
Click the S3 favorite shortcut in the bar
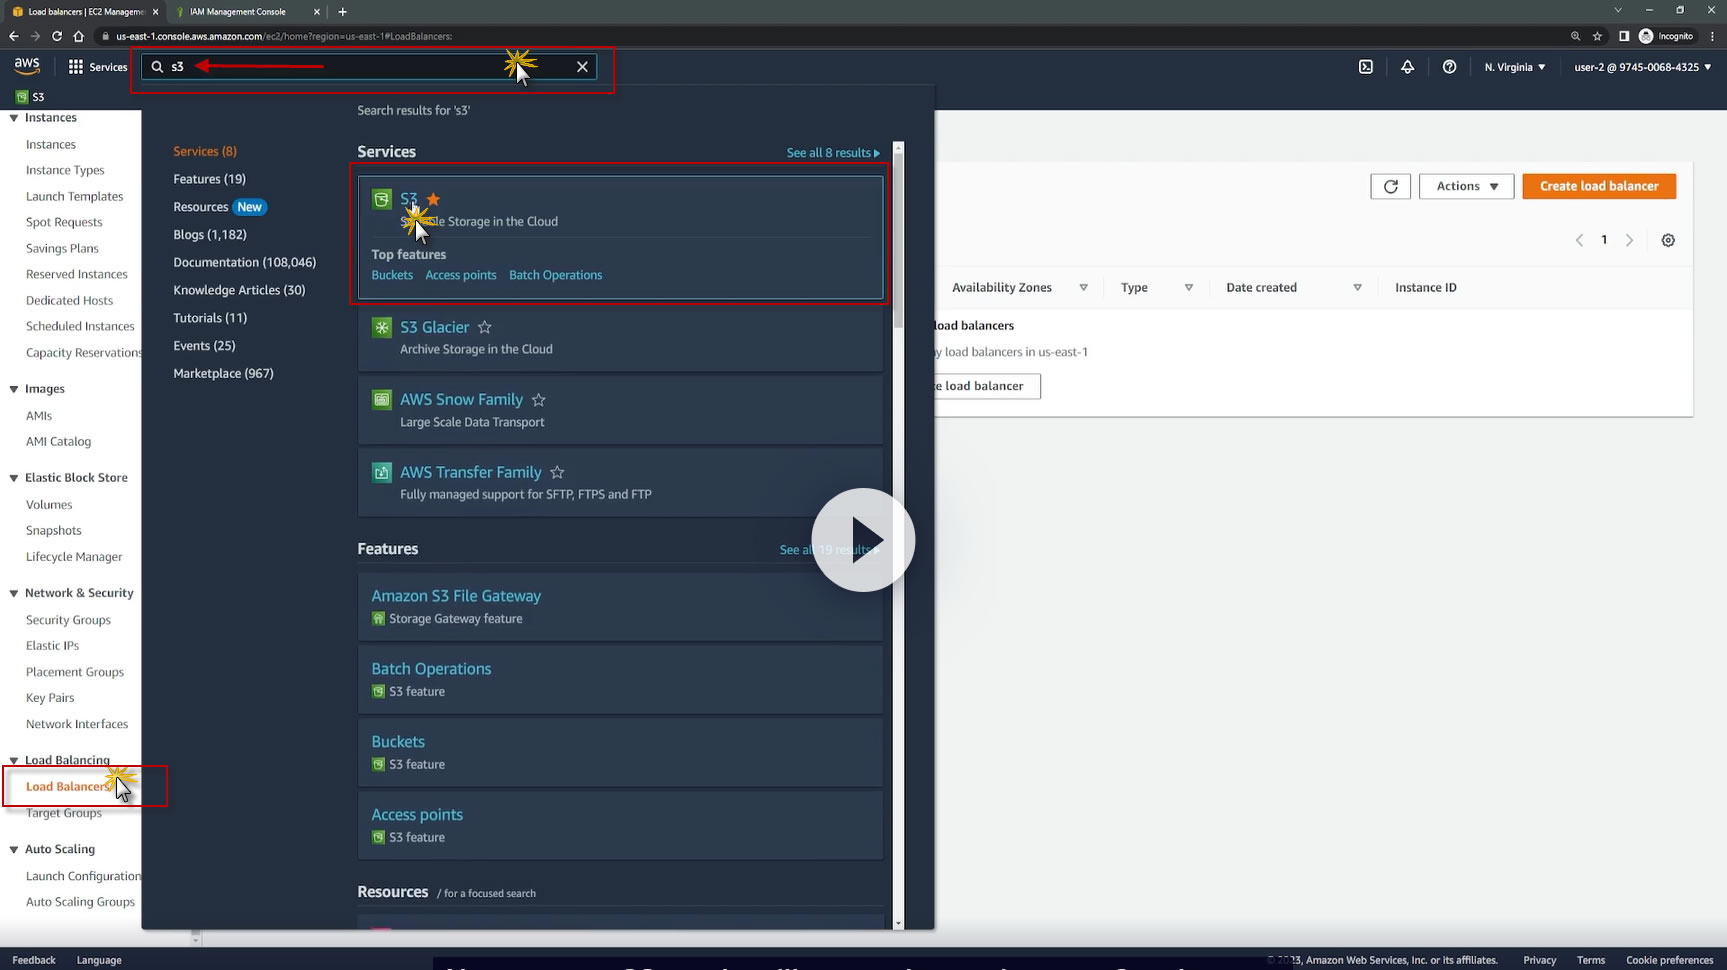point(30,97)
